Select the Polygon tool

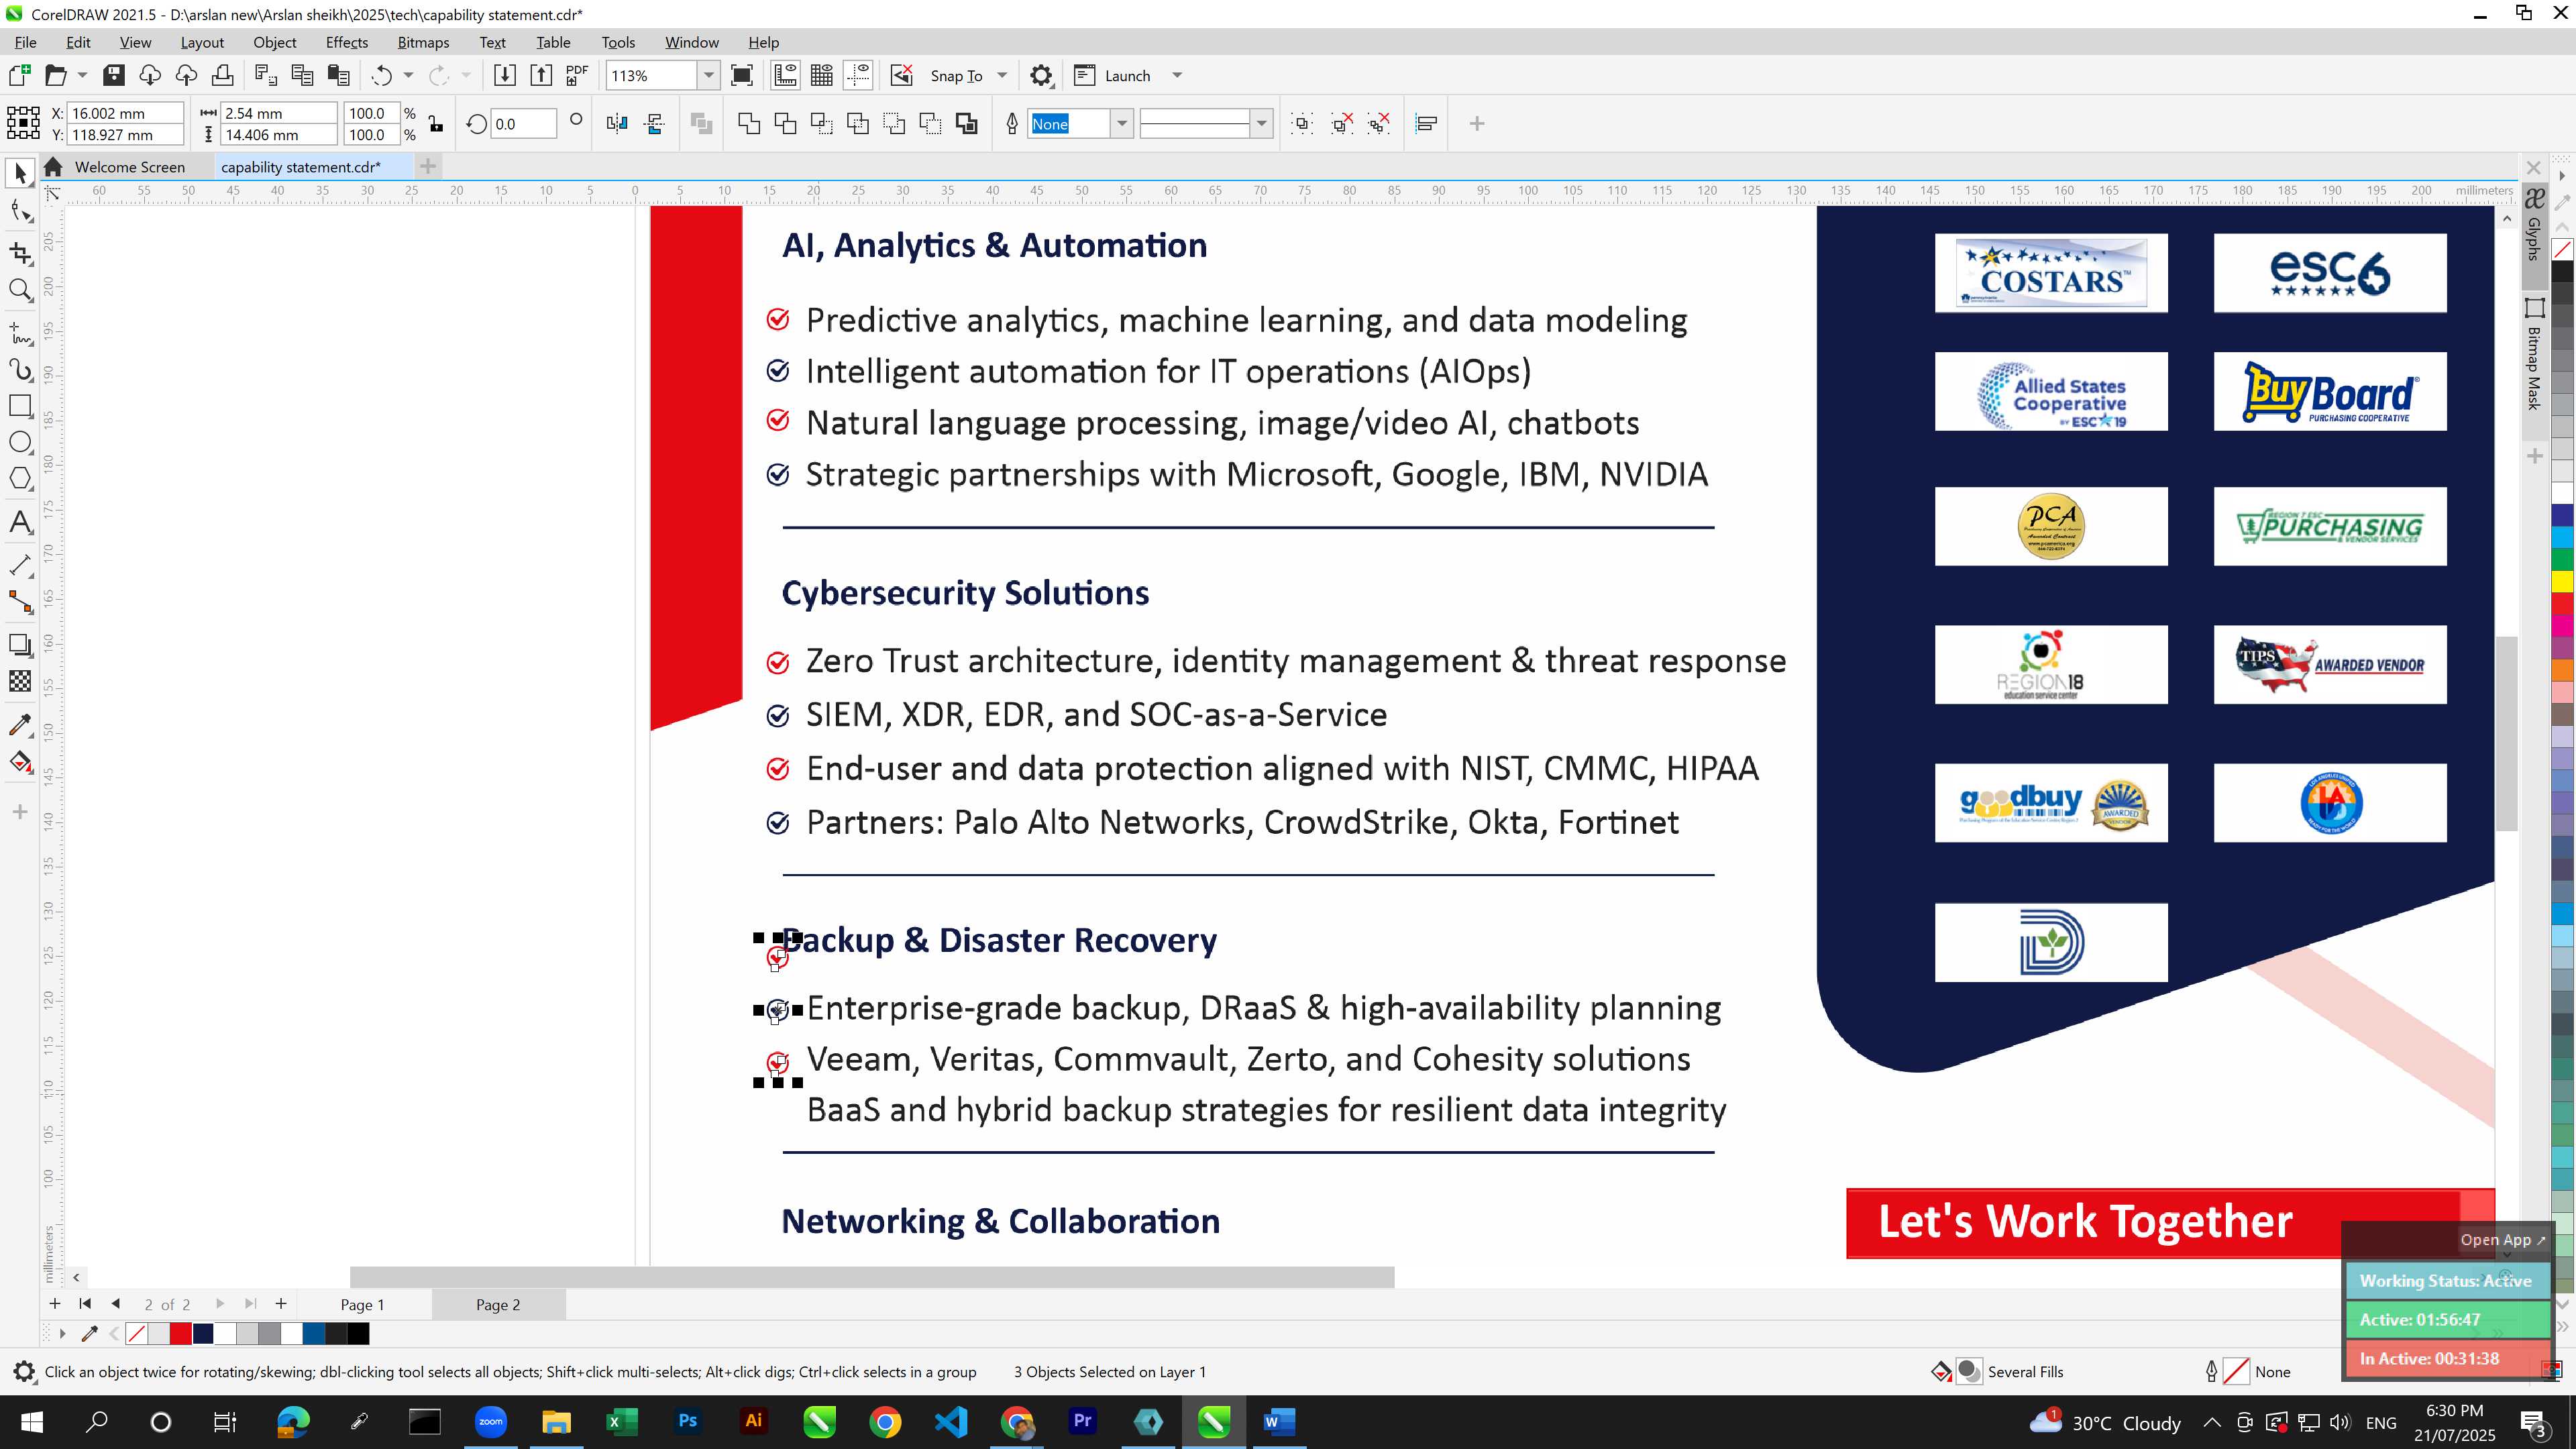(20, 479)
